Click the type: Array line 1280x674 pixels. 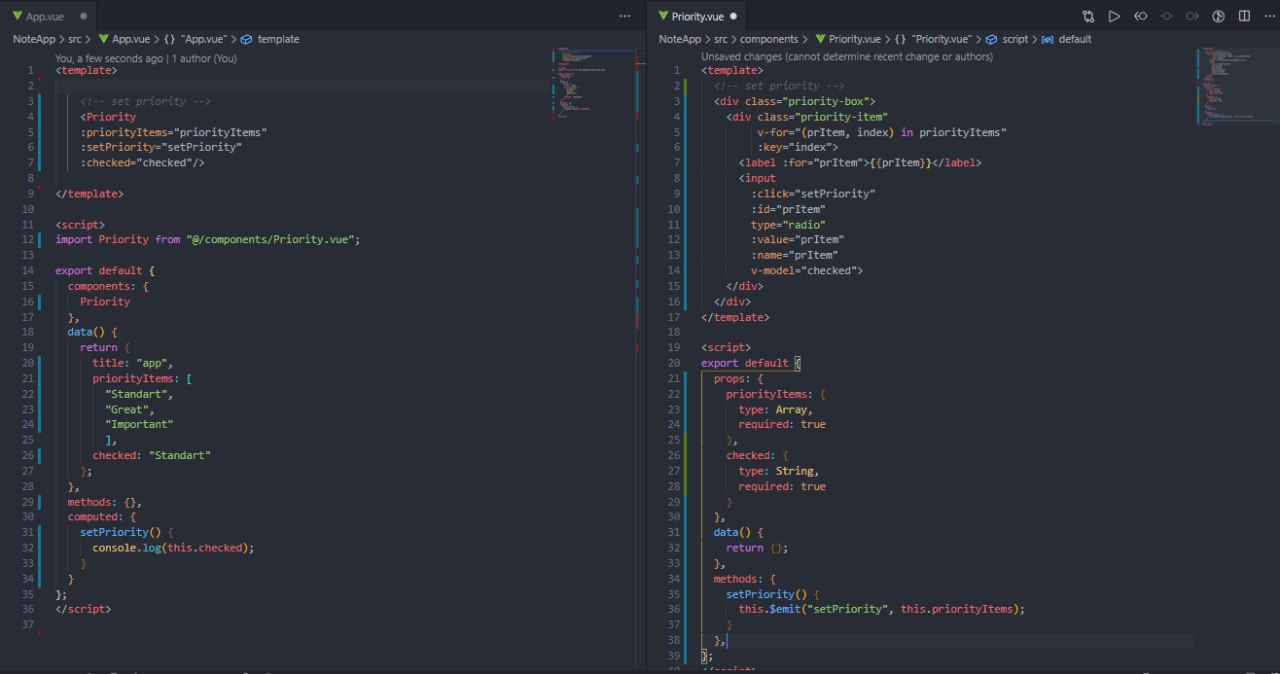pyautogui.click(x=776, y=409)
